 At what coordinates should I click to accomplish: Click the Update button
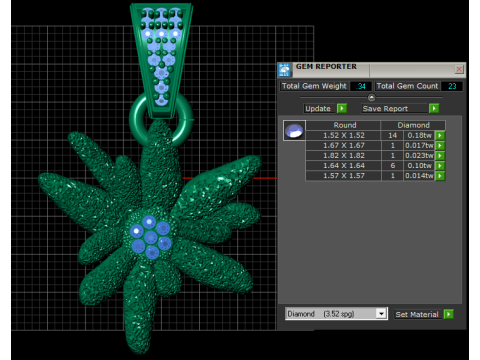tap(318, 108)
